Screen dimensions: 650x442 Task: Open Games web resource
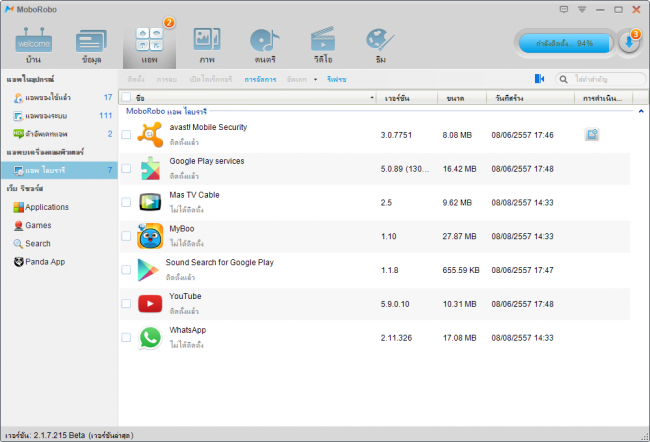(32, 225)
